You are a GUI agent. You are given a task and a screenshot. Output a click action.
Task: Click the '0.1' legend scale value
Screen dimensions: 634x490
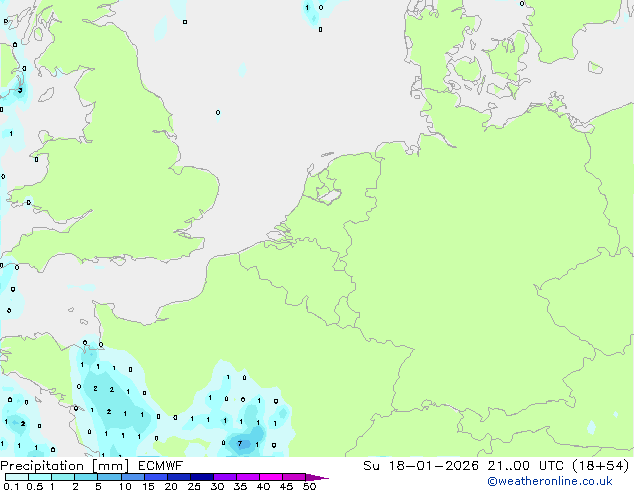pyautogui.click(x=11, y=486)
